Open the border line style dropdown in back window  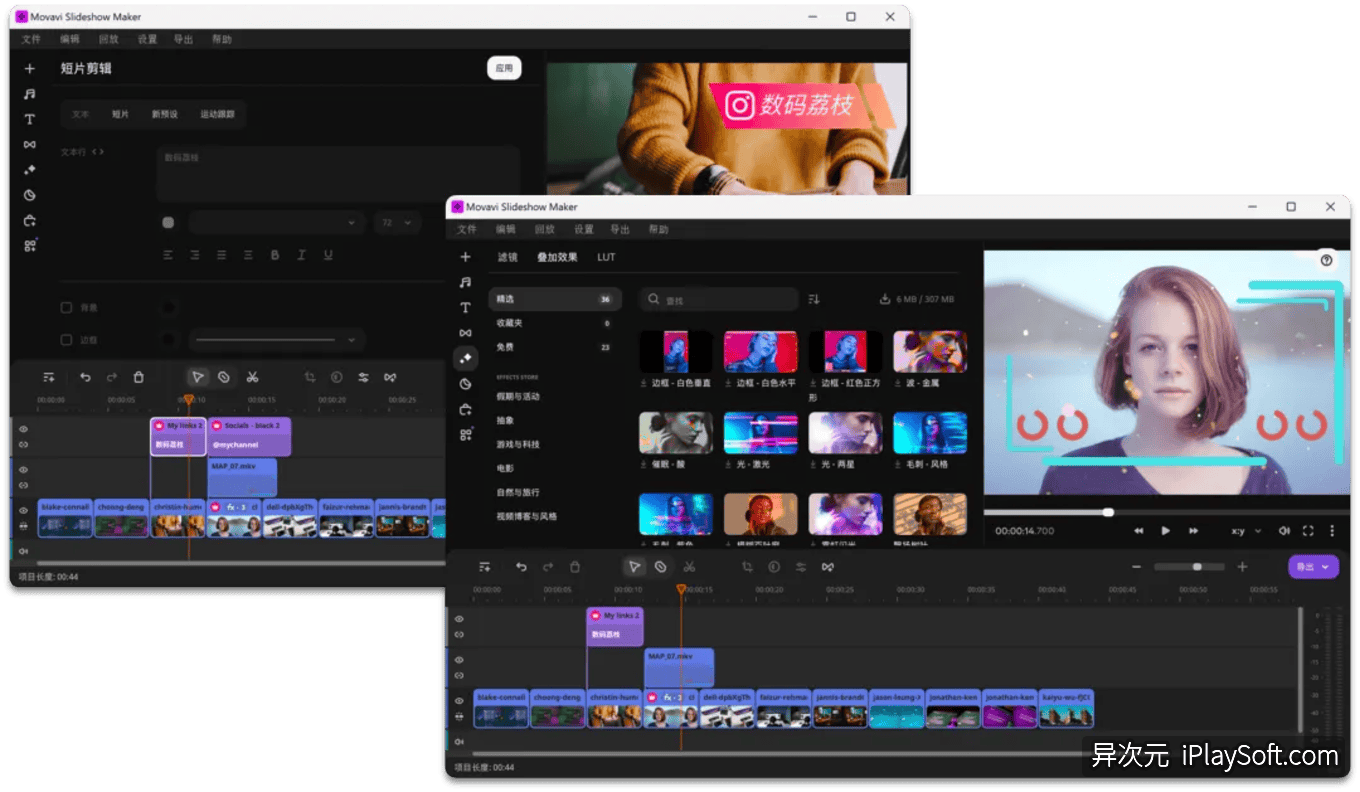(x=277, y=340)
